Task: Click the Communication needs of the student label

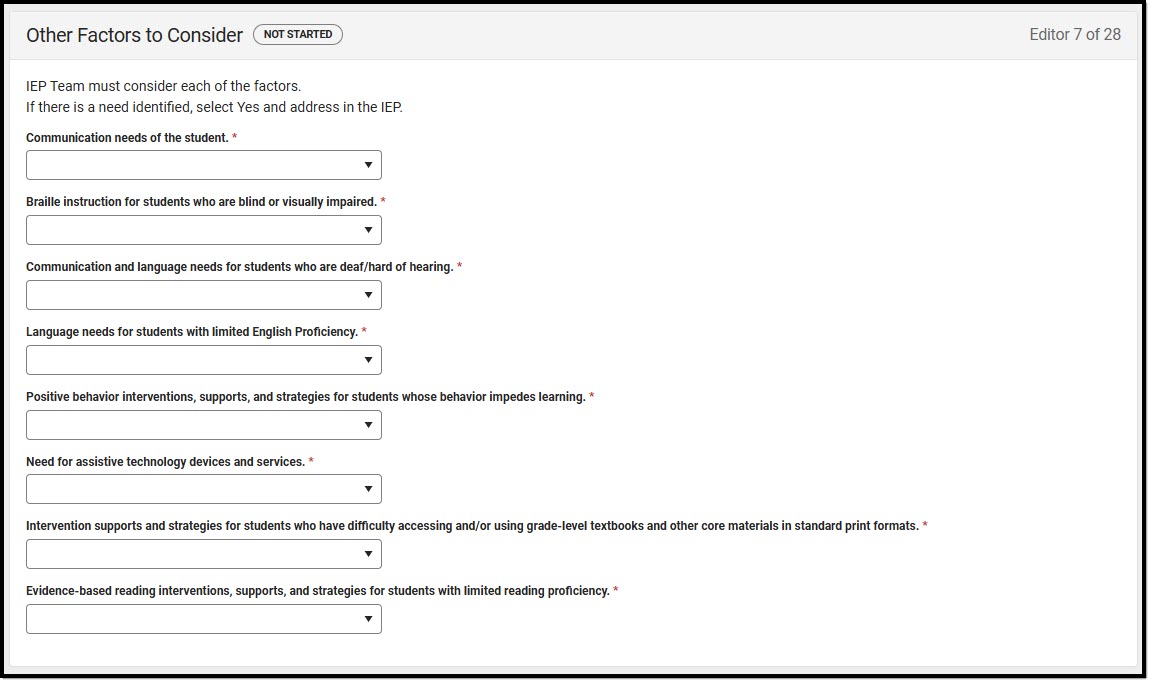Action: (x=128, y=138)
